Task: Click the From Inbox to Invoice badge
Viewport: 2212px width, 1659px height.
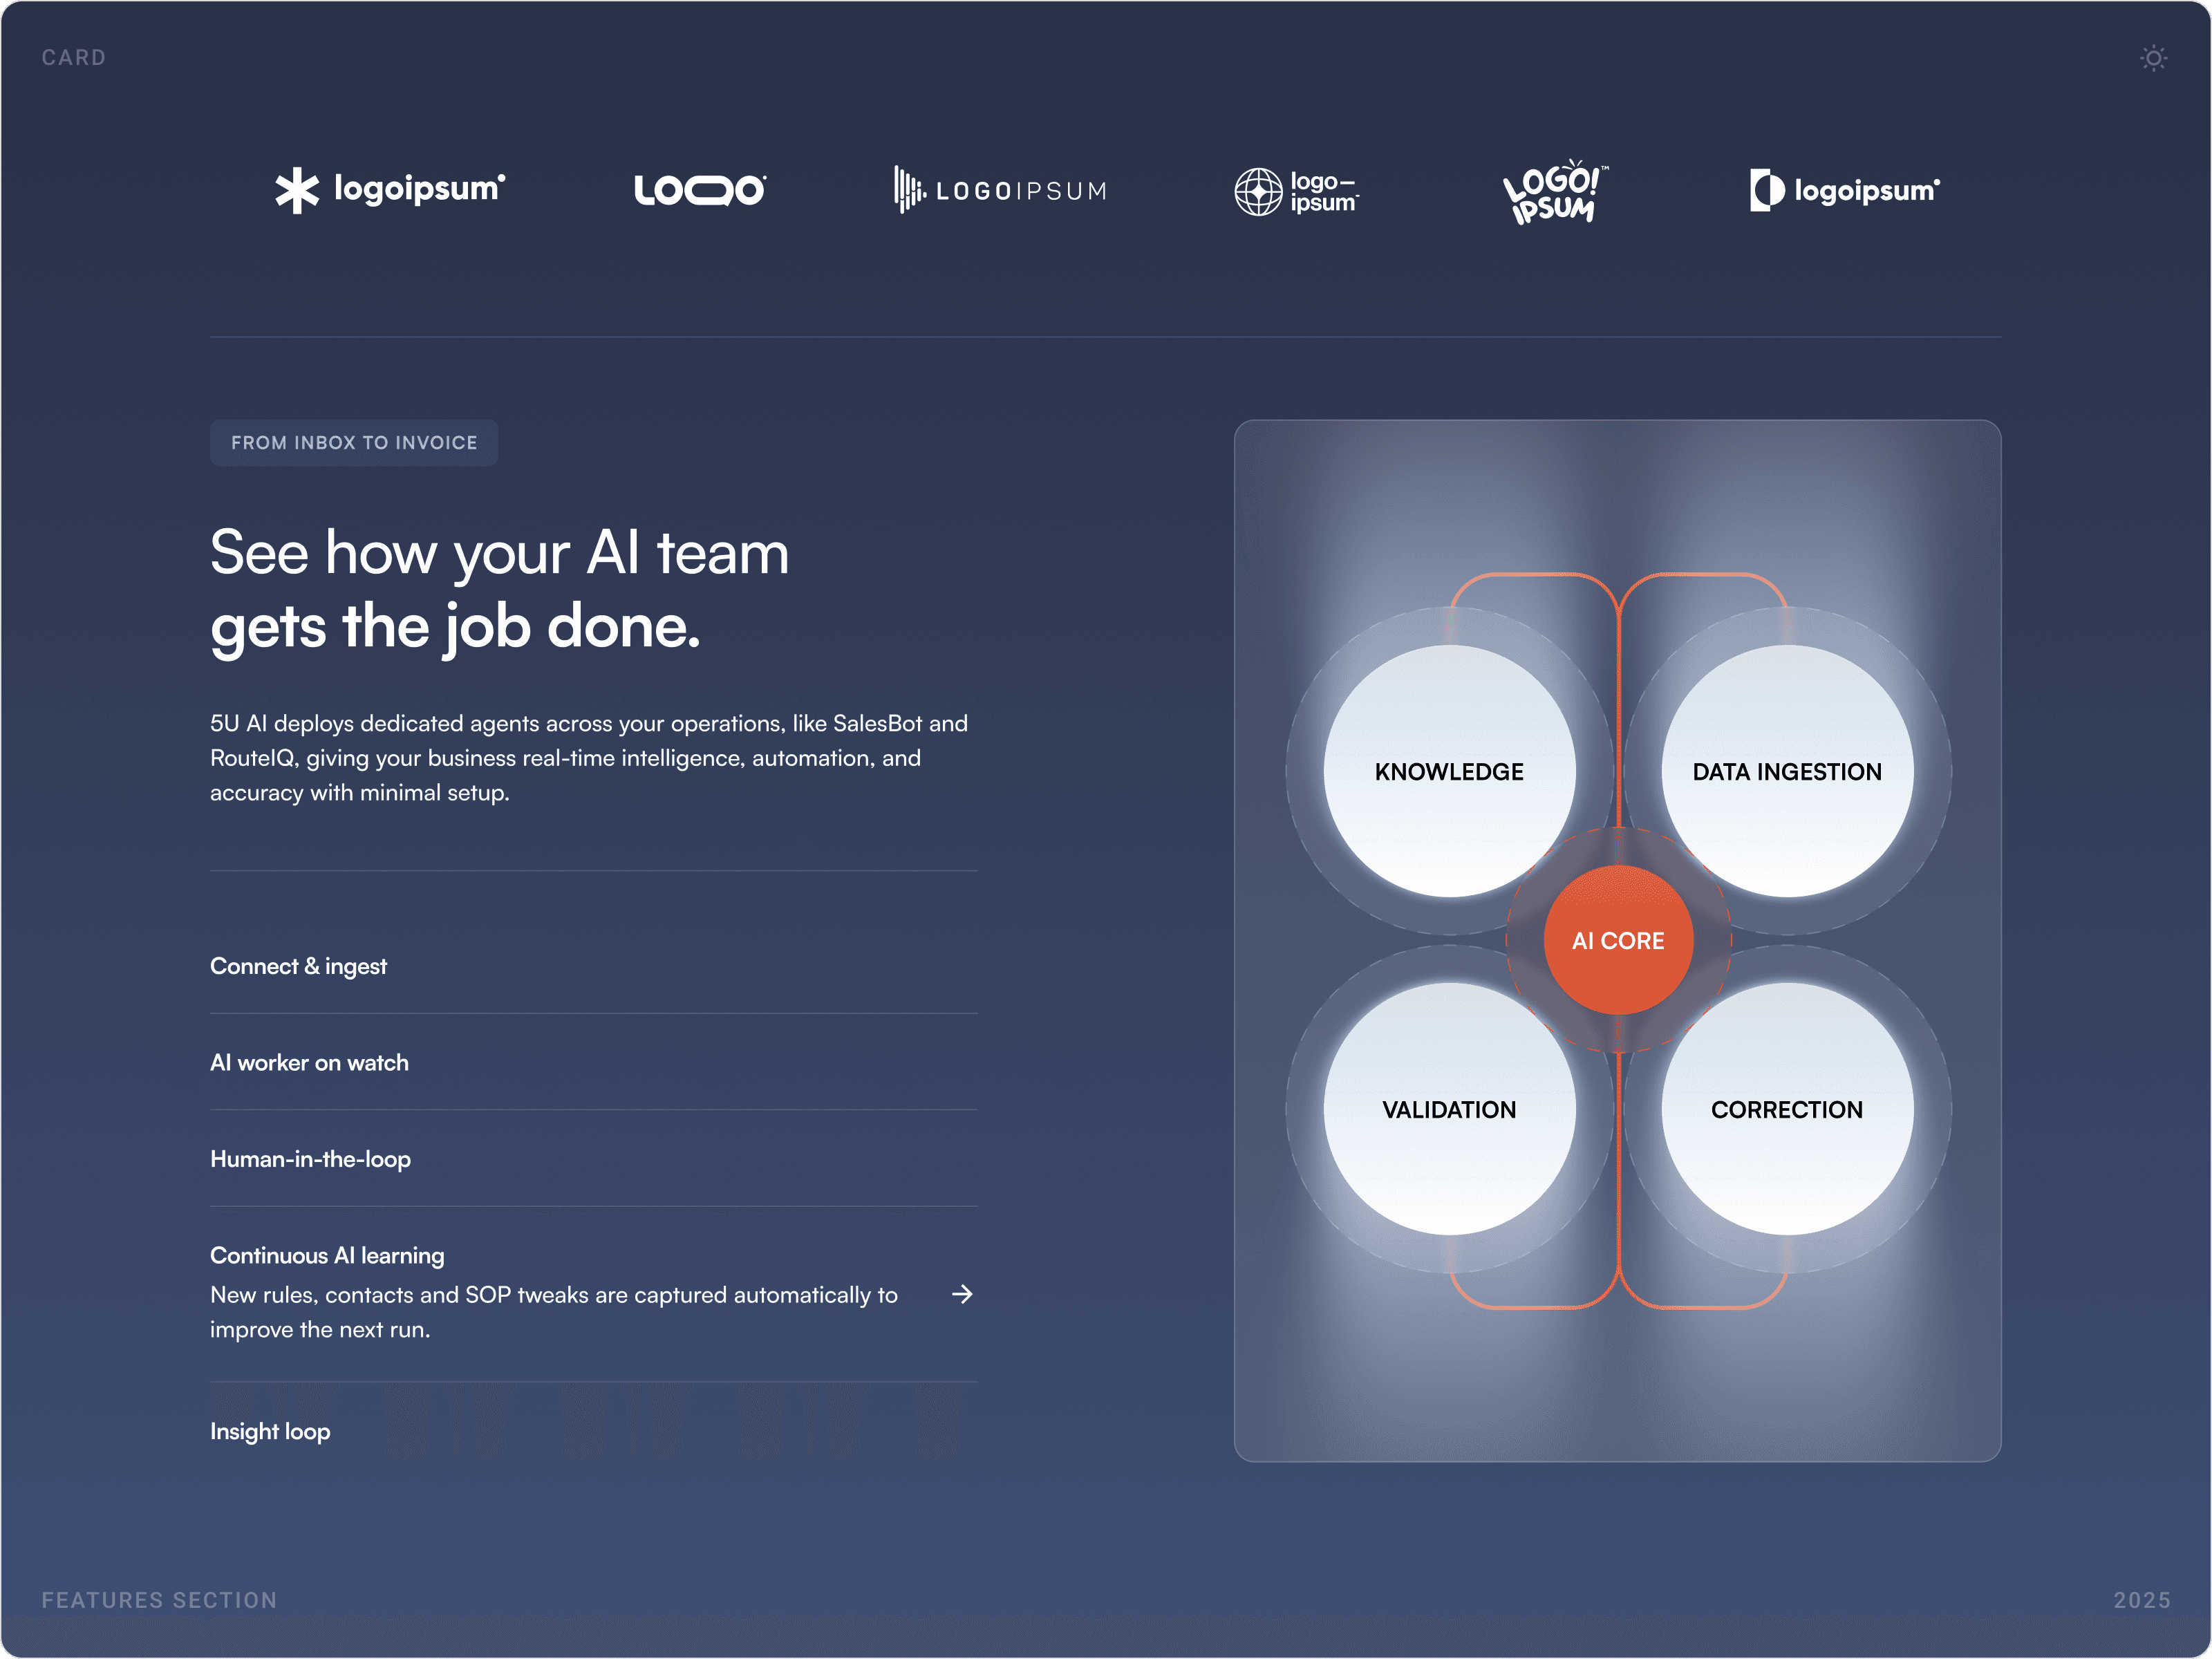Action: point(354,443)
